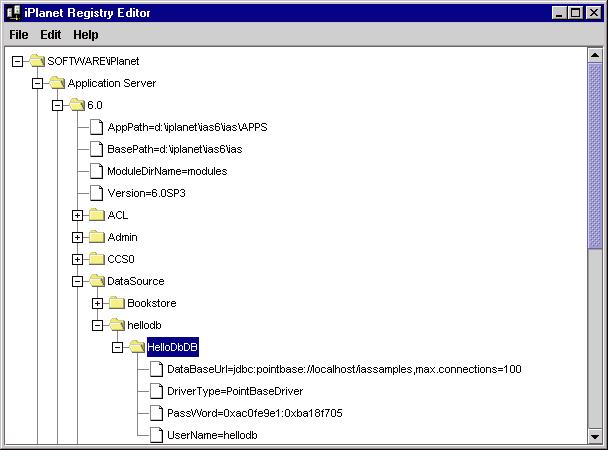Click the PassWord value document icon
This screenshot has width=608, height=450.
coord(156,413)
